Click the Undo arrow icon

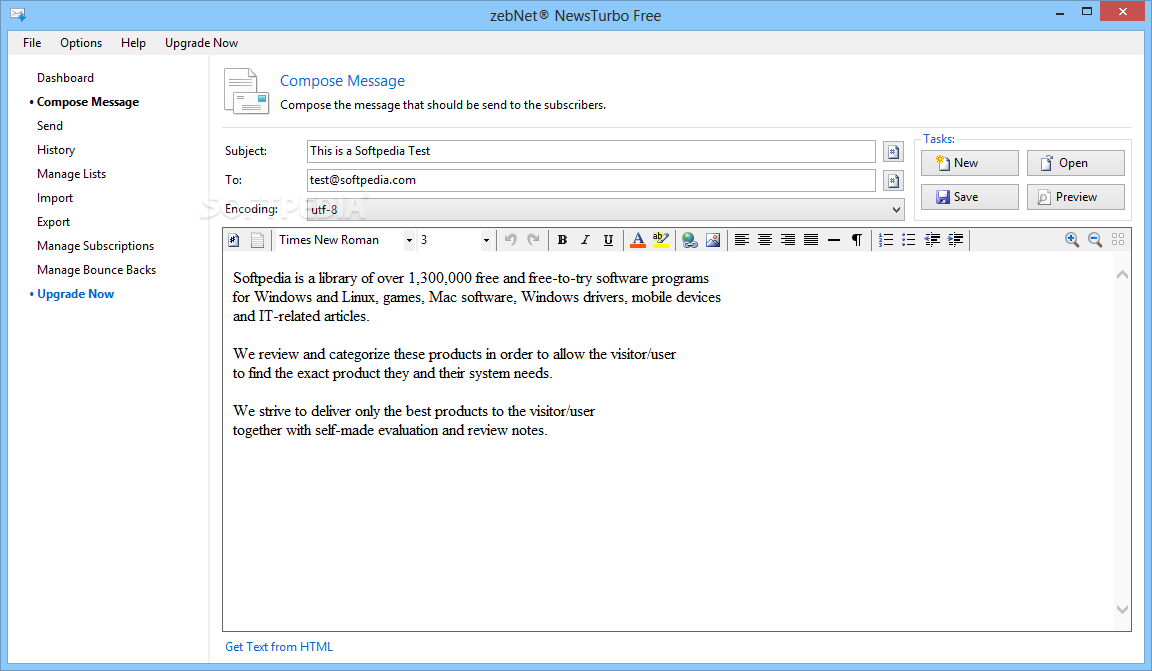tap(511, 240)
